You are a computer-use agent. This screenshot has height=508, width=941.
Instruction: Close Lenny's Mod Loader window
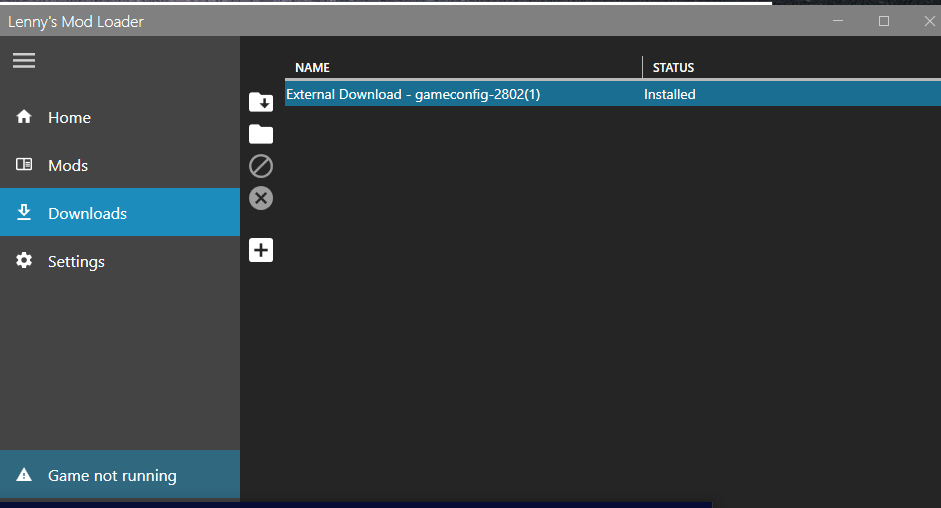pyautogui.click(x=930, y=21)
